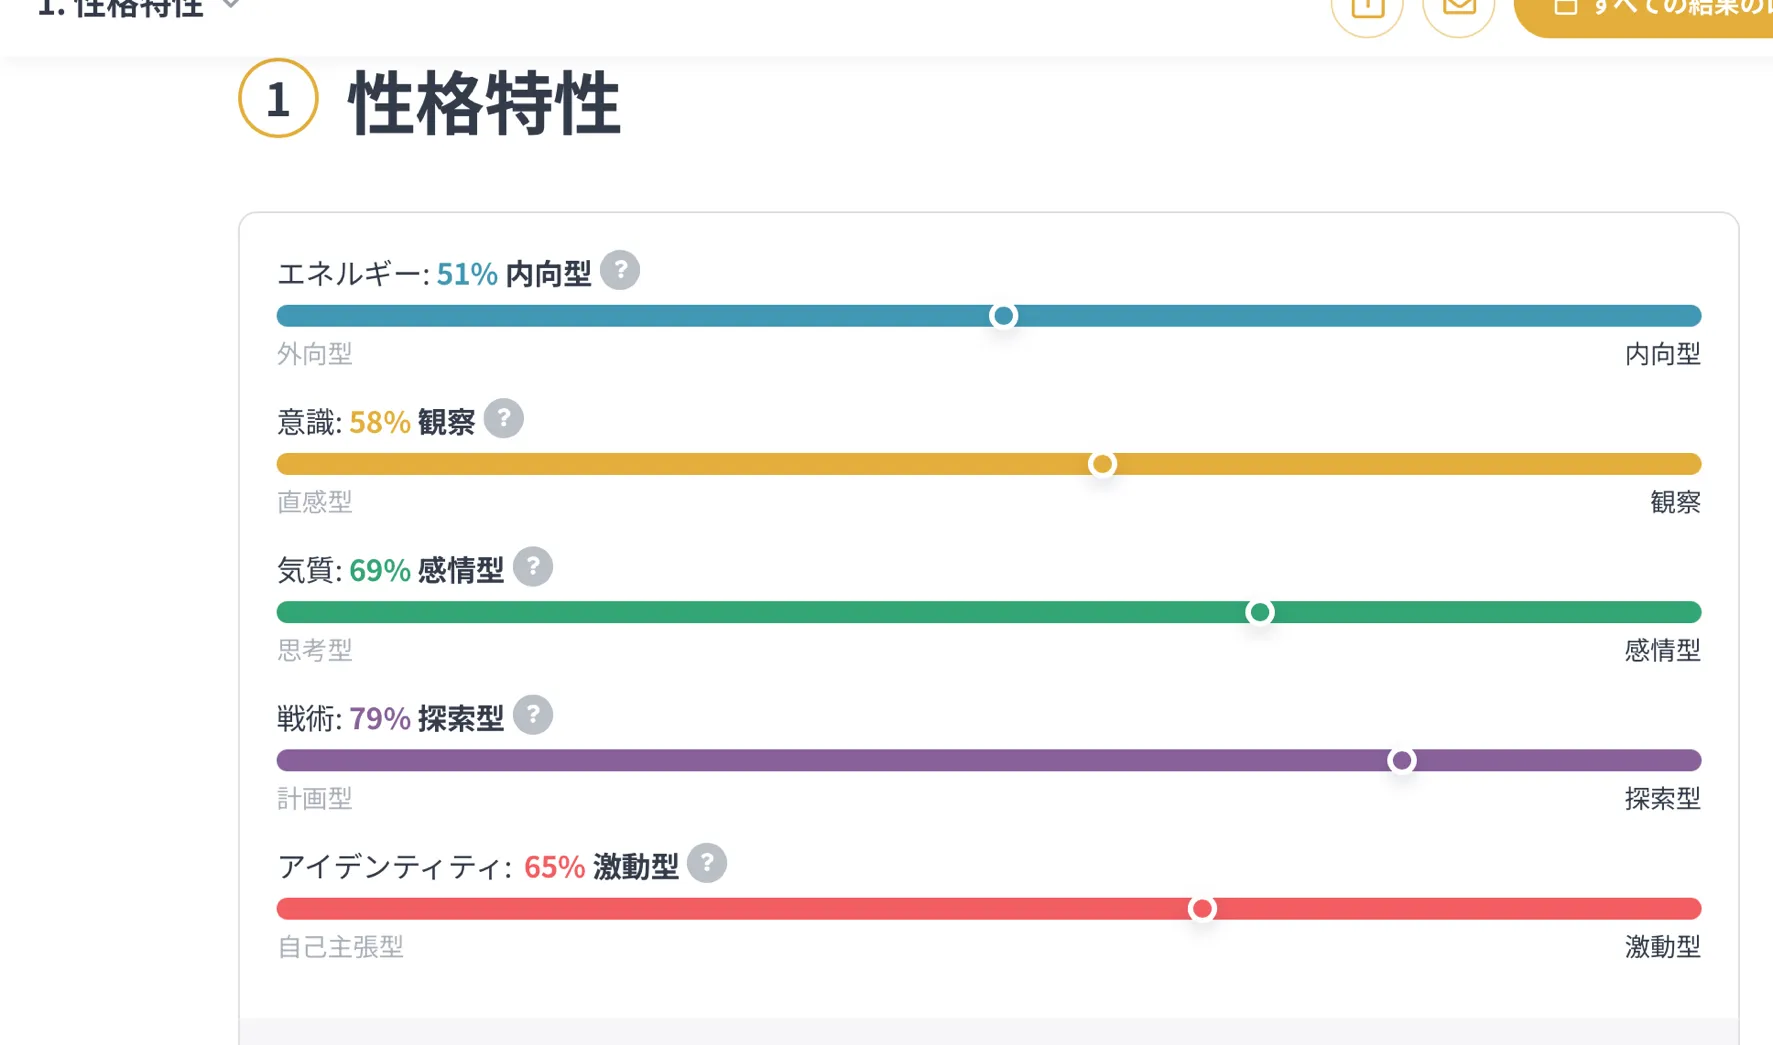
Task: Click the help icon next to 内向型
Action: [x=620, y=270]
